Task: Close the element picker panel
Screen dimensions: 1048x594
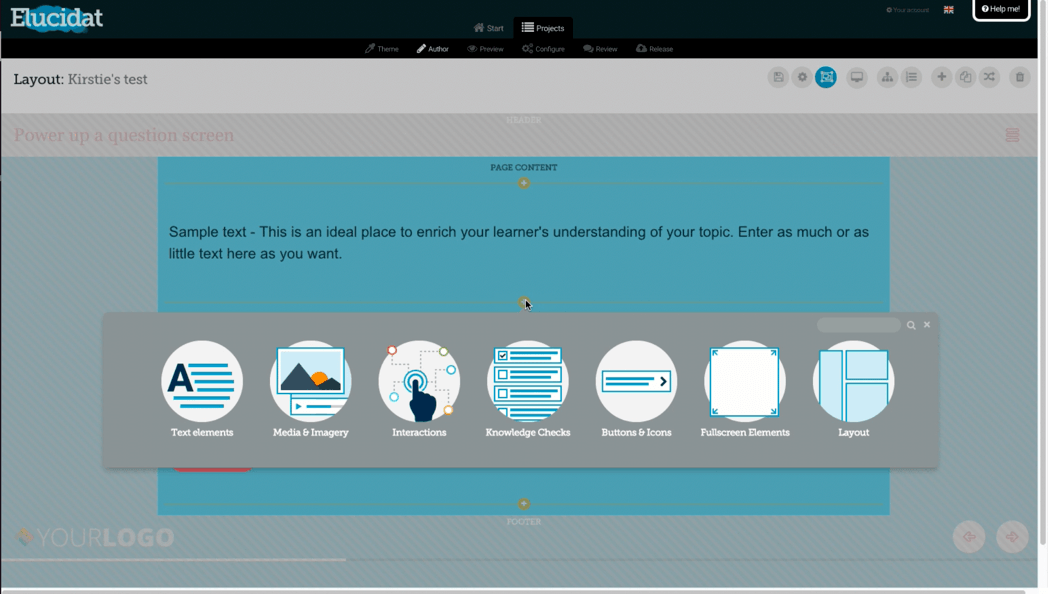Action: (927, 325)
